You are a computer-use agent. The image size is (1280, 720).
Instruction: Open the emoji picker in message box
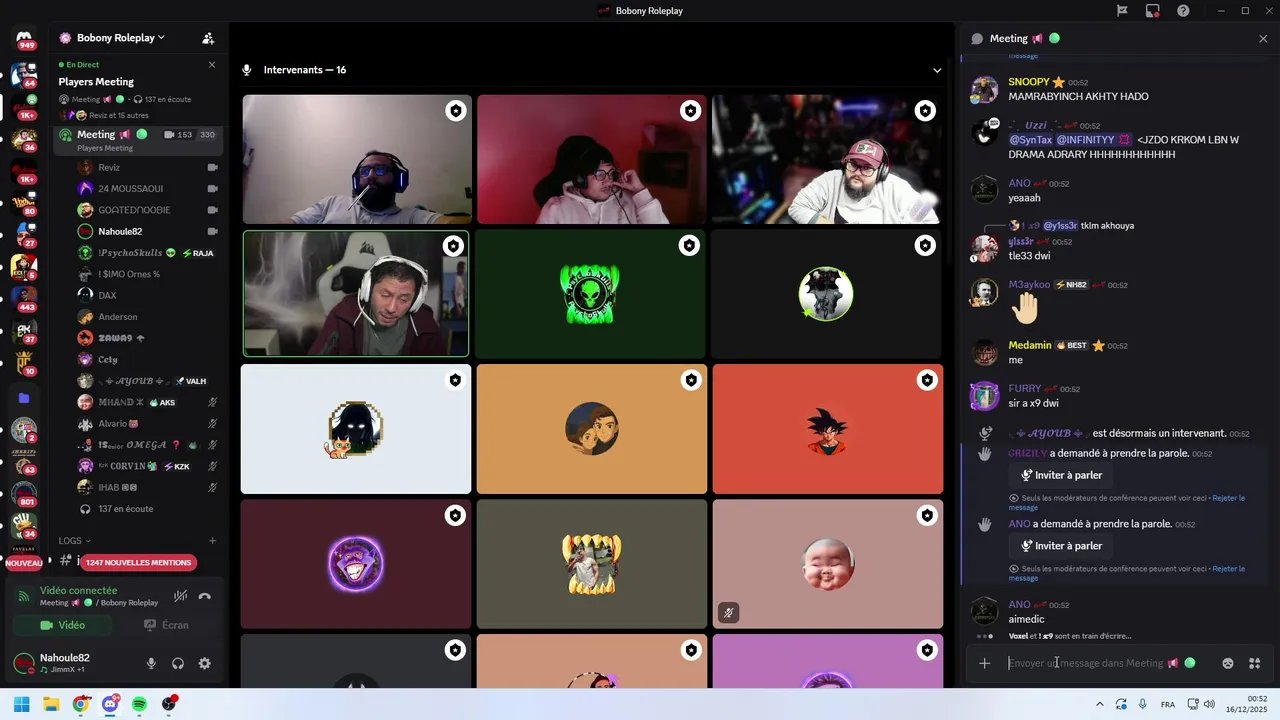1228,663
